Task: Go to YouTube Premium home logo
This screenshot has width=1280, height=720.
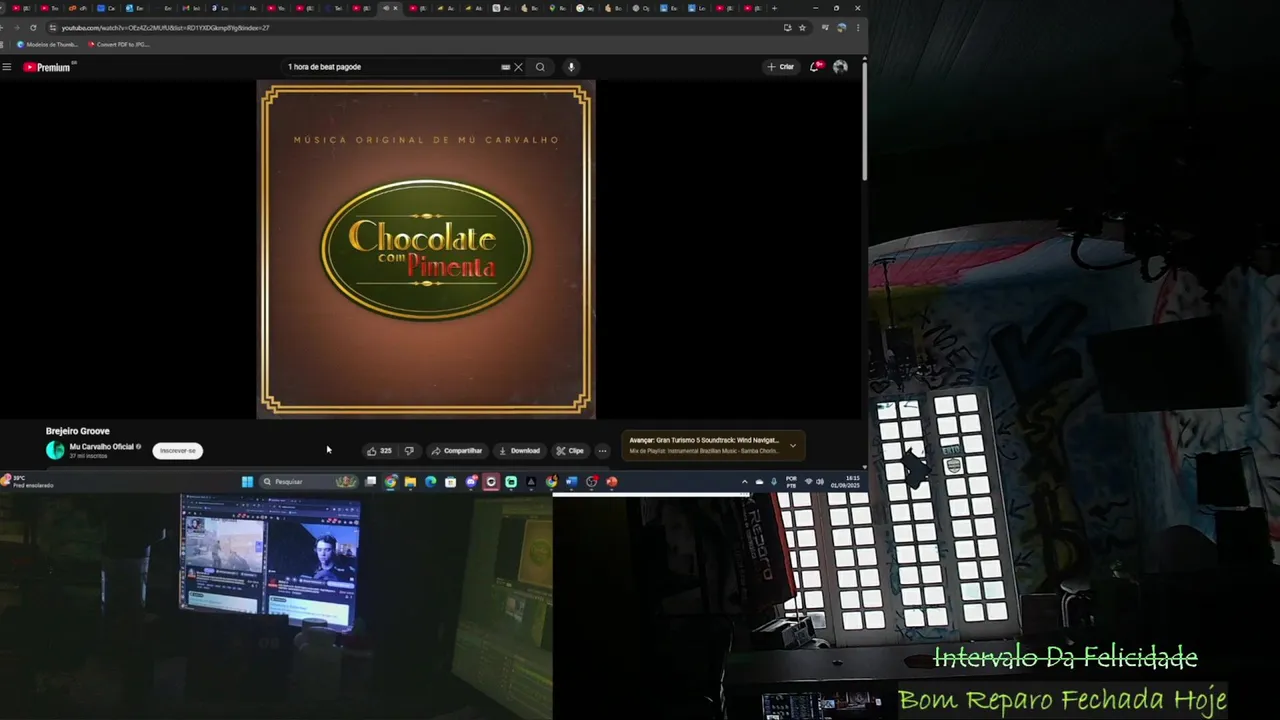Action: pyautogui.click(x=48, y=67)
